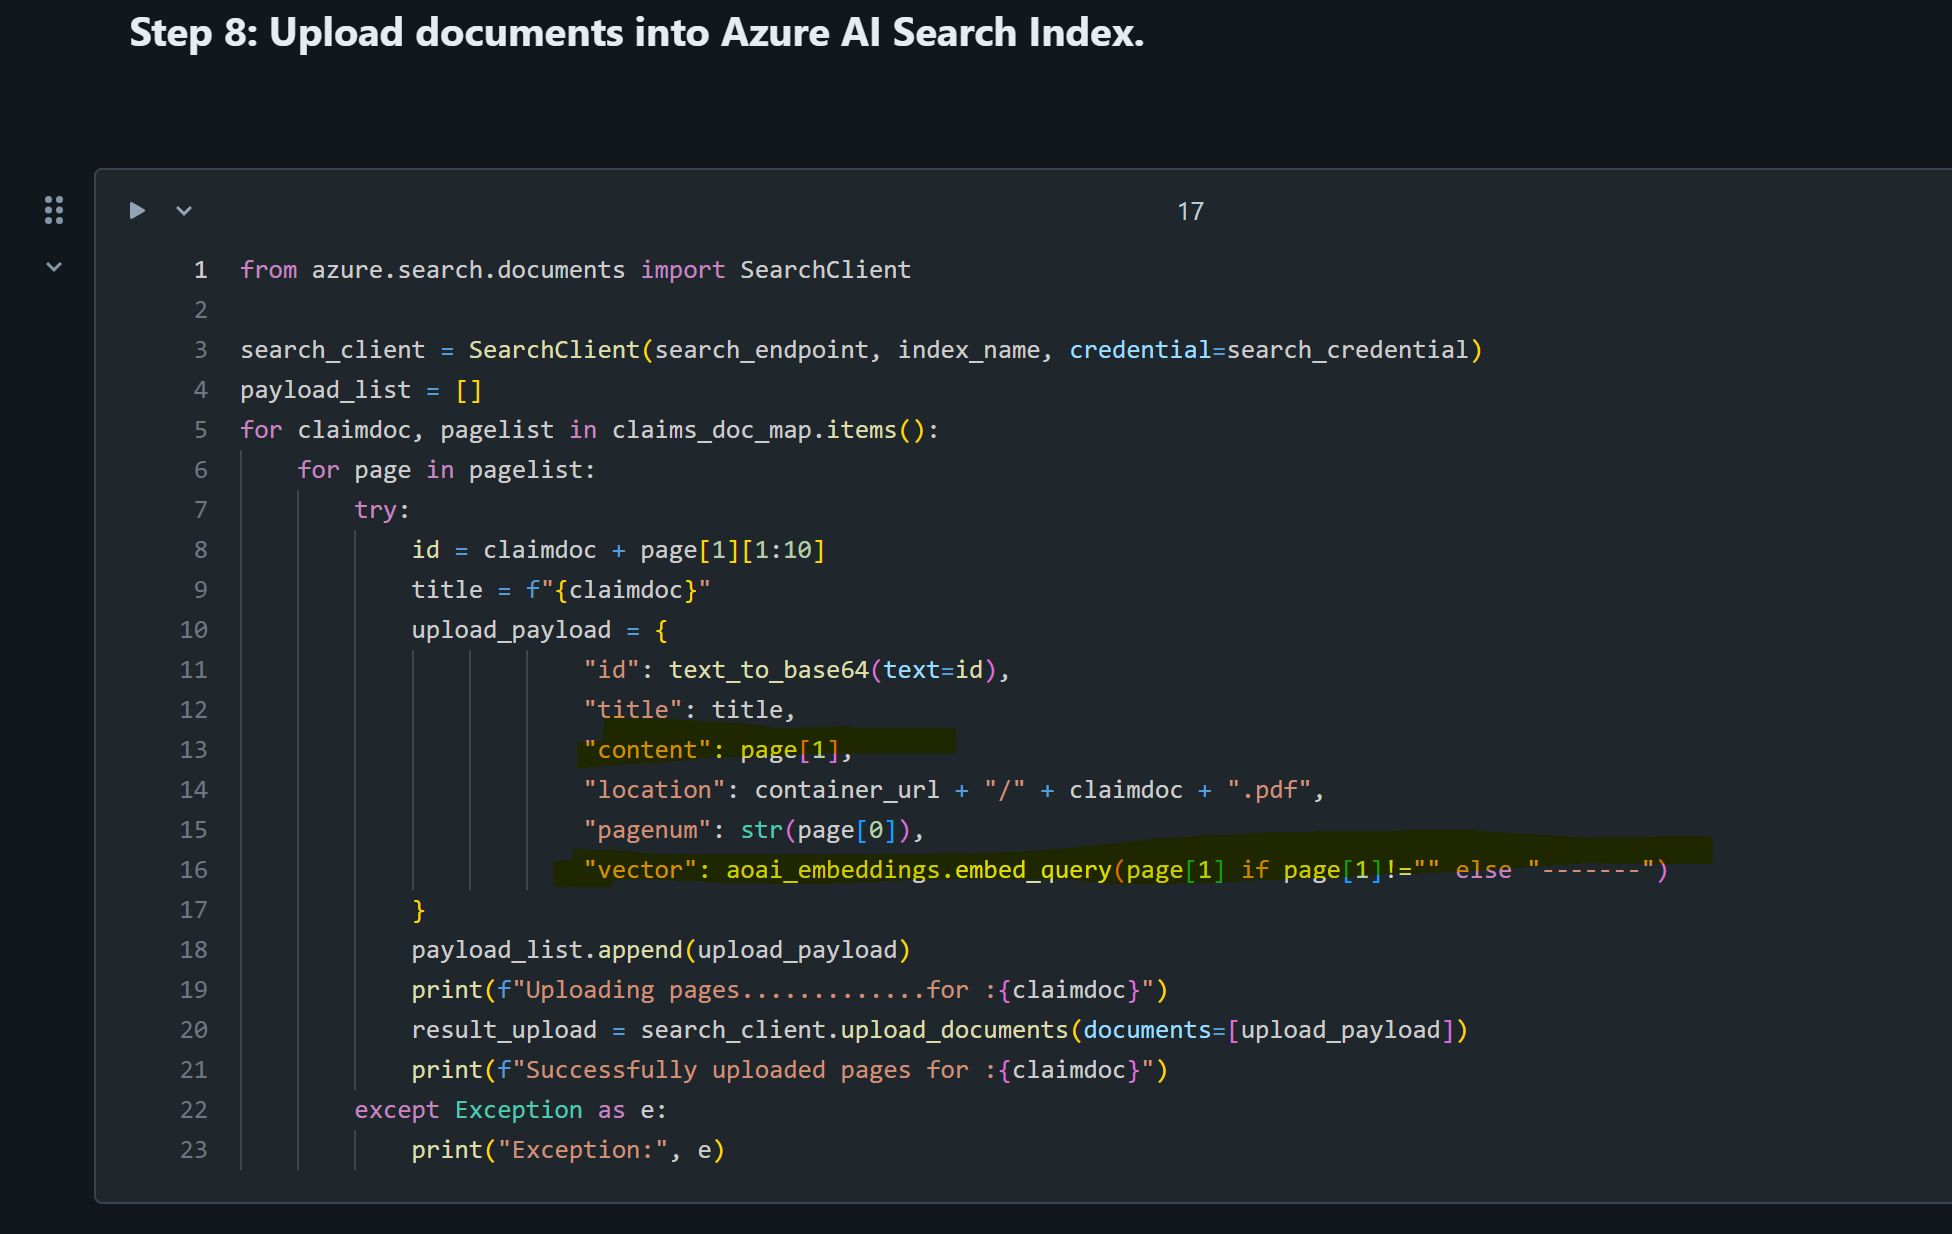This screenshot has height=1234, width=1952.
Task: Click container_url in location line
Action: click(x=846, y=790)
